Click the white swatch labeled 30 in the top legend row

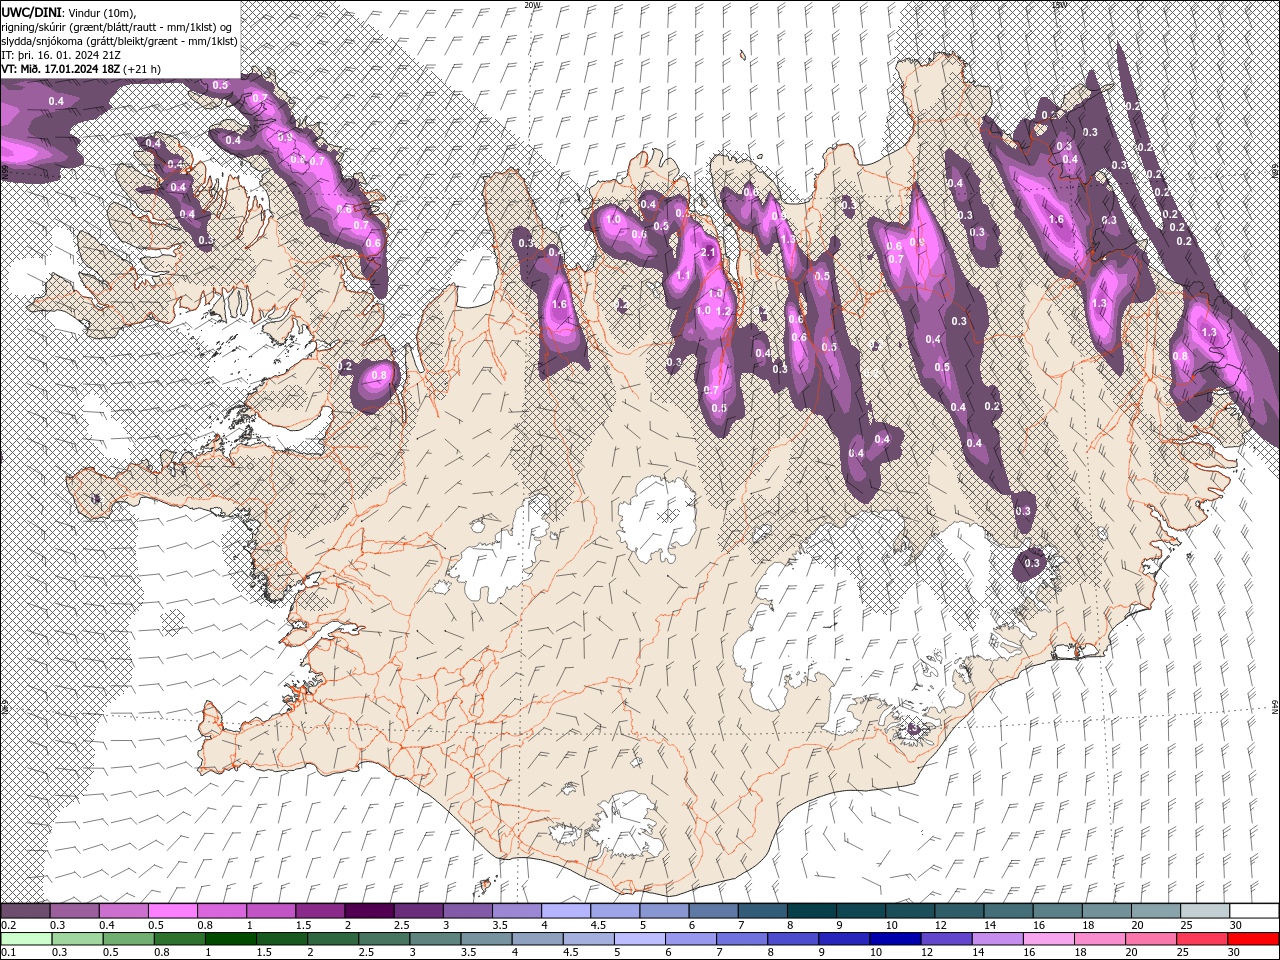pyautogui.click(x=1254, y=911)
